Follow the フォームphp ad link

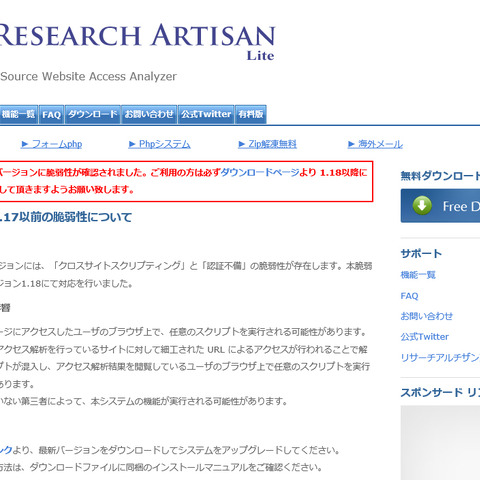pos(52,144)
